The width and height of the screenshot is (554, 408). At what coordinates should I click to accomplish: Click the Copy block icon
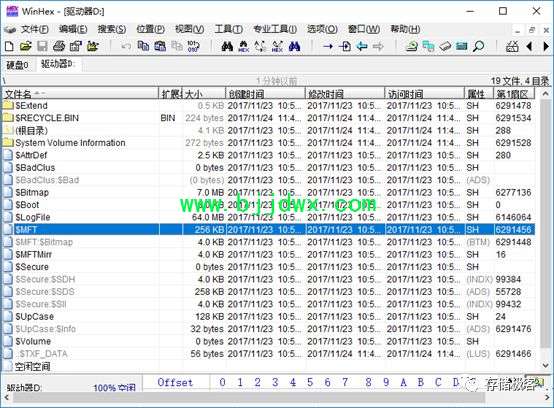(143, 46)
